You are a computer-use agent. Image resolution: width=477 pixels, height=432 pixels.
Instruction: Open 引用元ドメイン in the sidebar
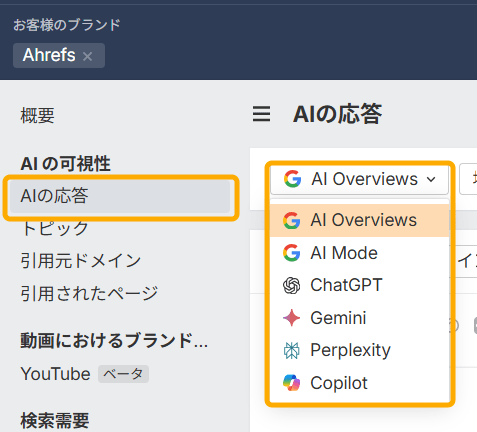[x=81, y=261]
